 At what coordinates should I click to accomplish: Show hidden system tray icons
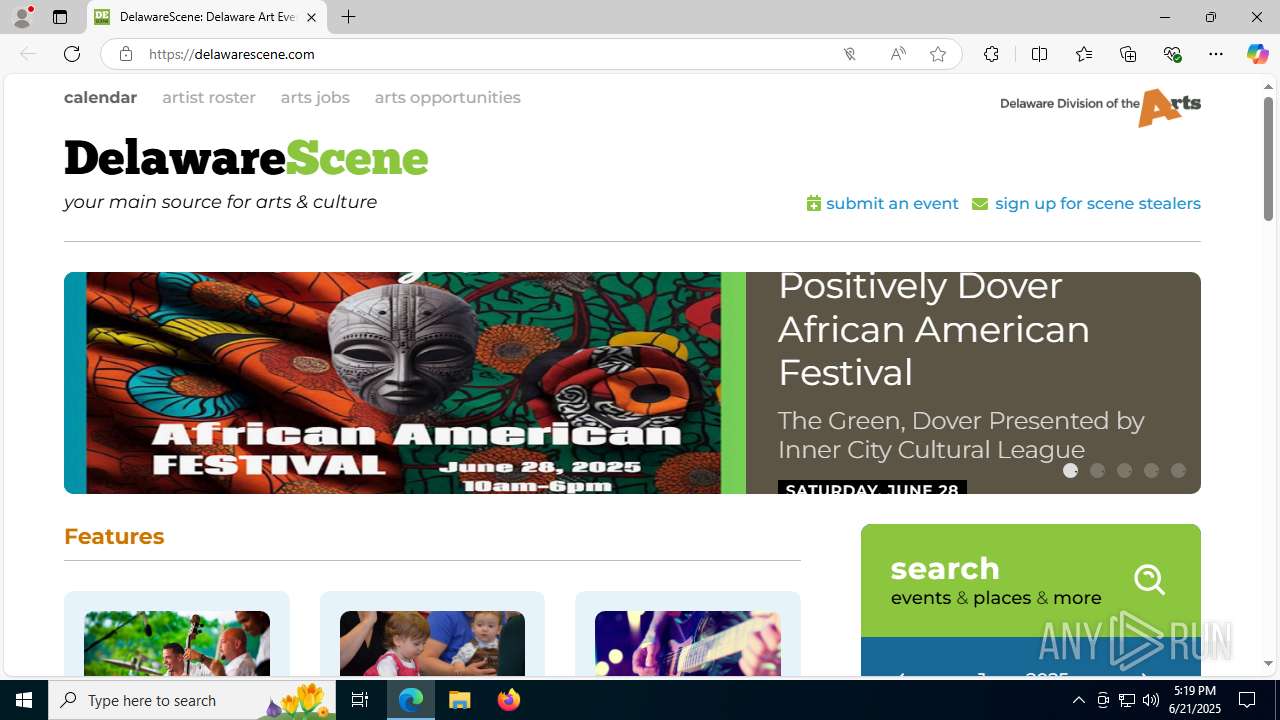(x=1078, y=700)
